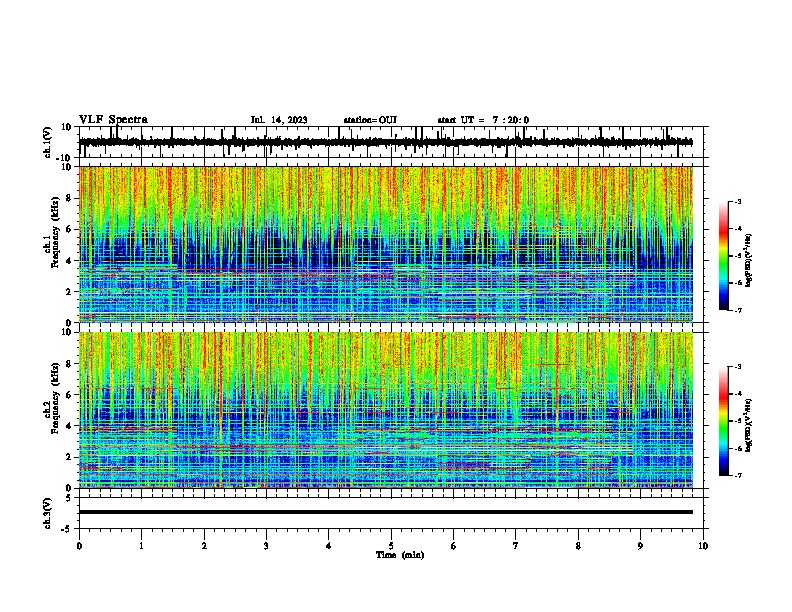Image resolution: width=792 pixels, height=612 pixels.
Task: Click the ch.2 color bar log(PSD) units label
Action: pyautogui.click(x=749, y=426)
